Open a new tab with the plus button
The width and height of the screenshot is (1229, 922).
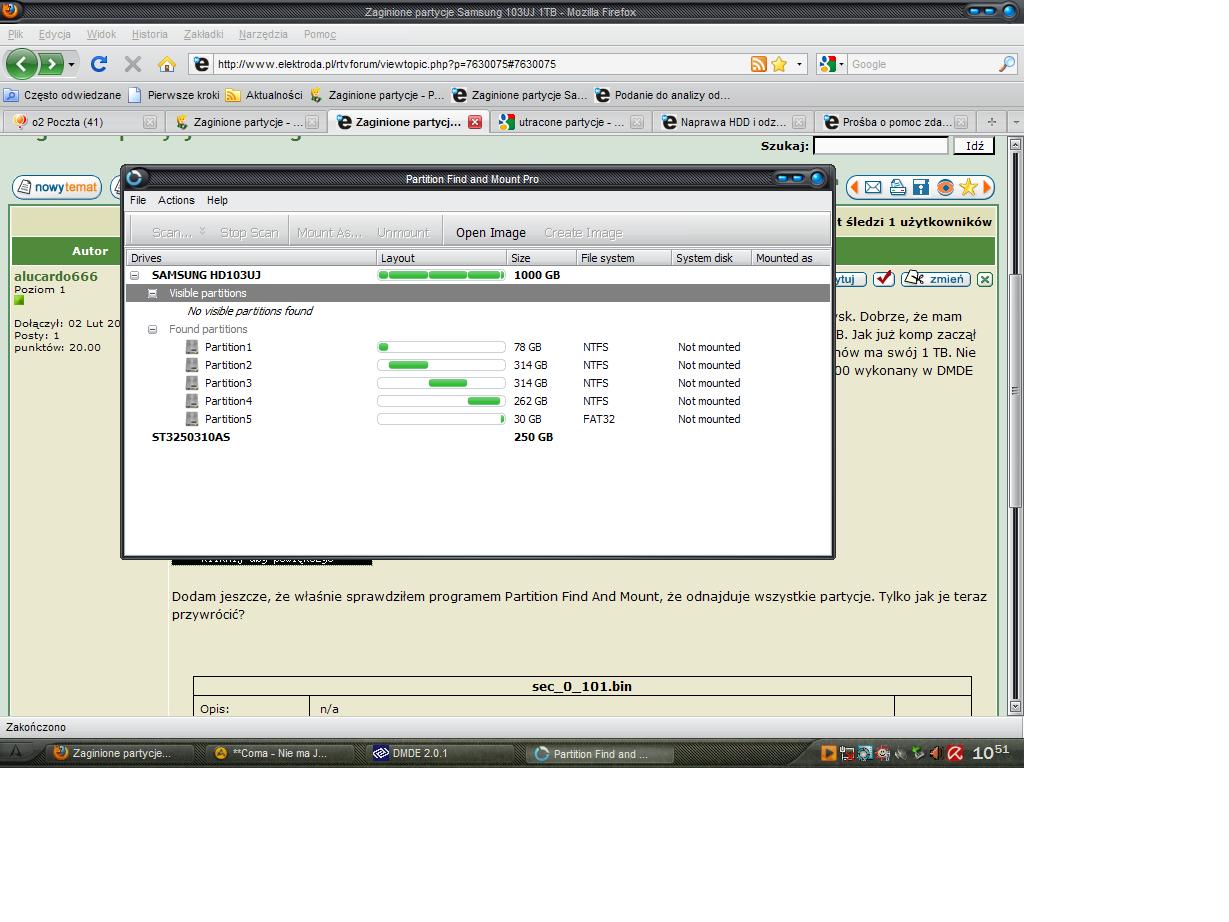pyautogui.click(x=992, y=122)
